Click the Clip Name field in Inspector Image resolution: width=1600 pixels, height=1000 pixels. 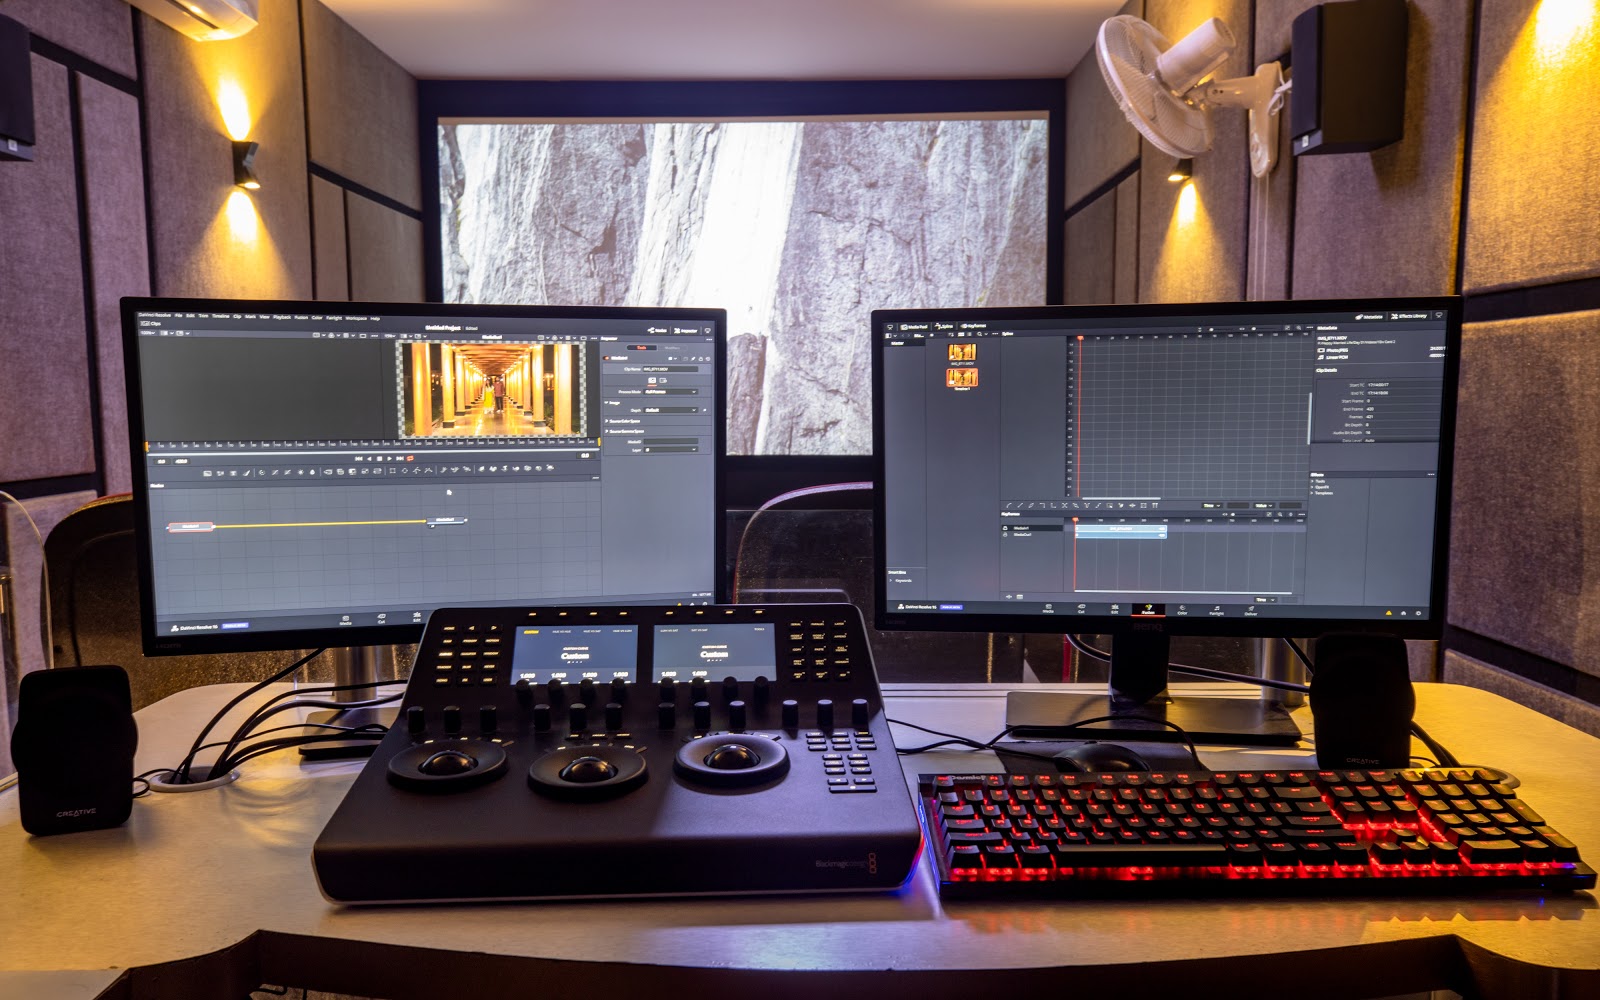[x=671, y=369]
